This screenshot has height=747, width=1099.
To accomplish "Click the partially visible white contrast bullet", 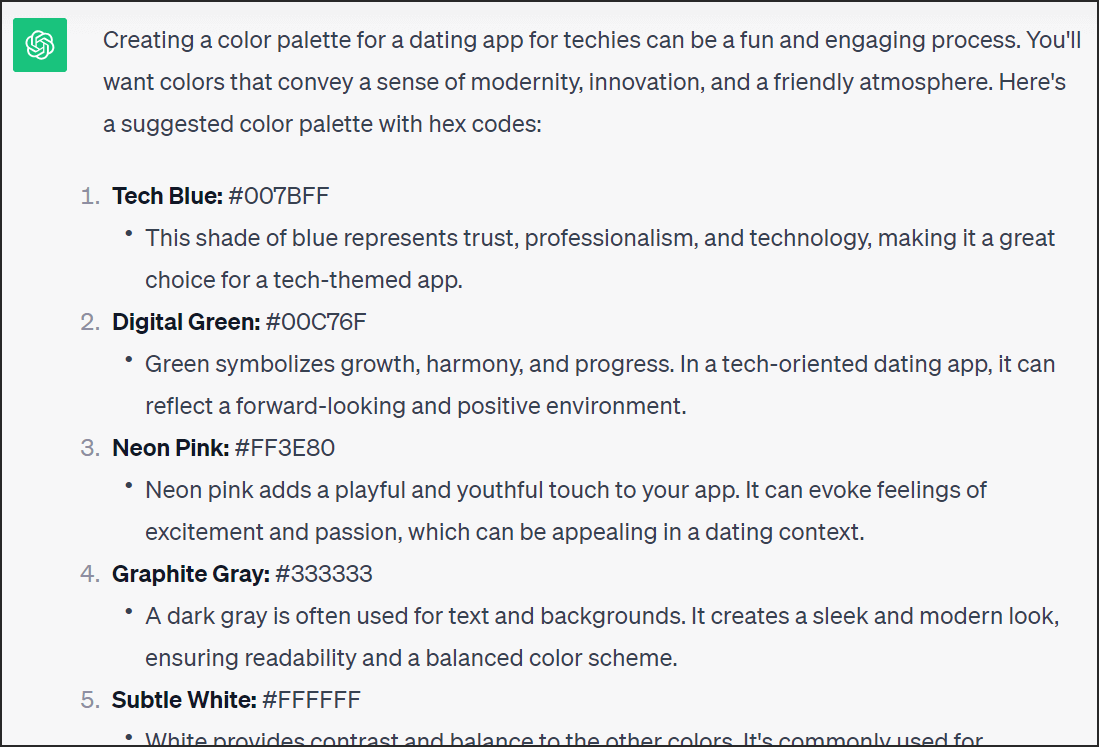I will point(564,739).
